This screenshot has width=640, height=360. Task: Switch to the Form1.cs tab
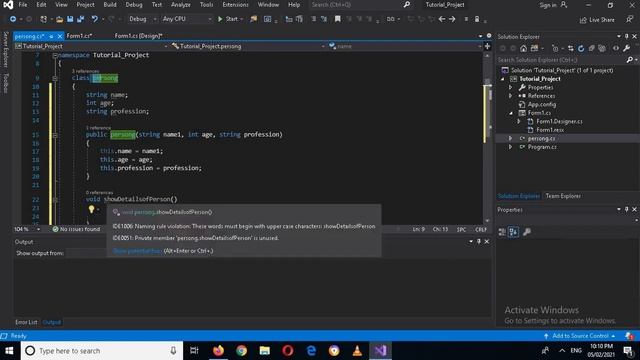click(x=79, y=36)
